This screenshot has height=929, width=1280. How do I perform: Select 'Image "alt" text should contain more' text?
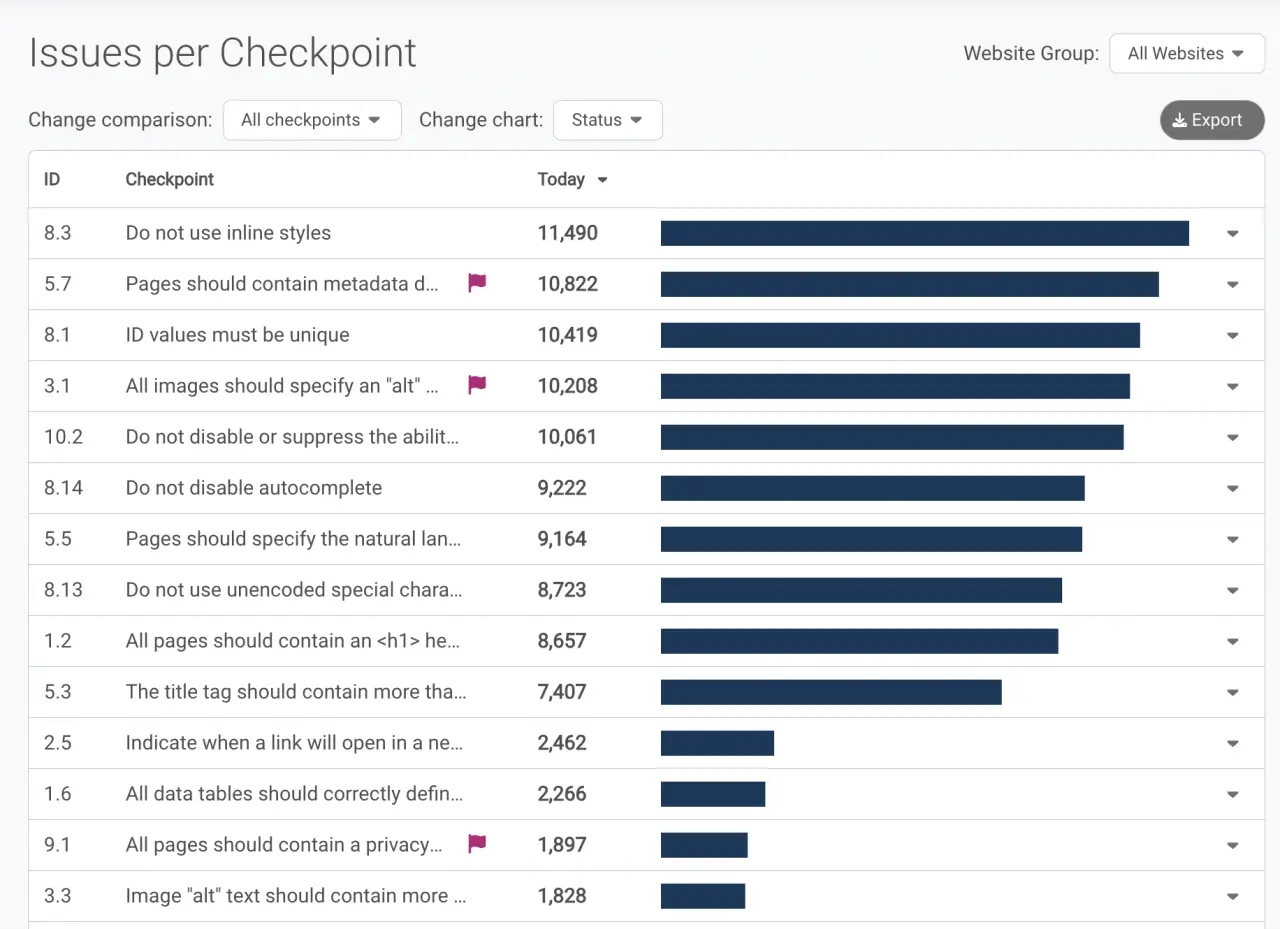[x=287, y=896]
